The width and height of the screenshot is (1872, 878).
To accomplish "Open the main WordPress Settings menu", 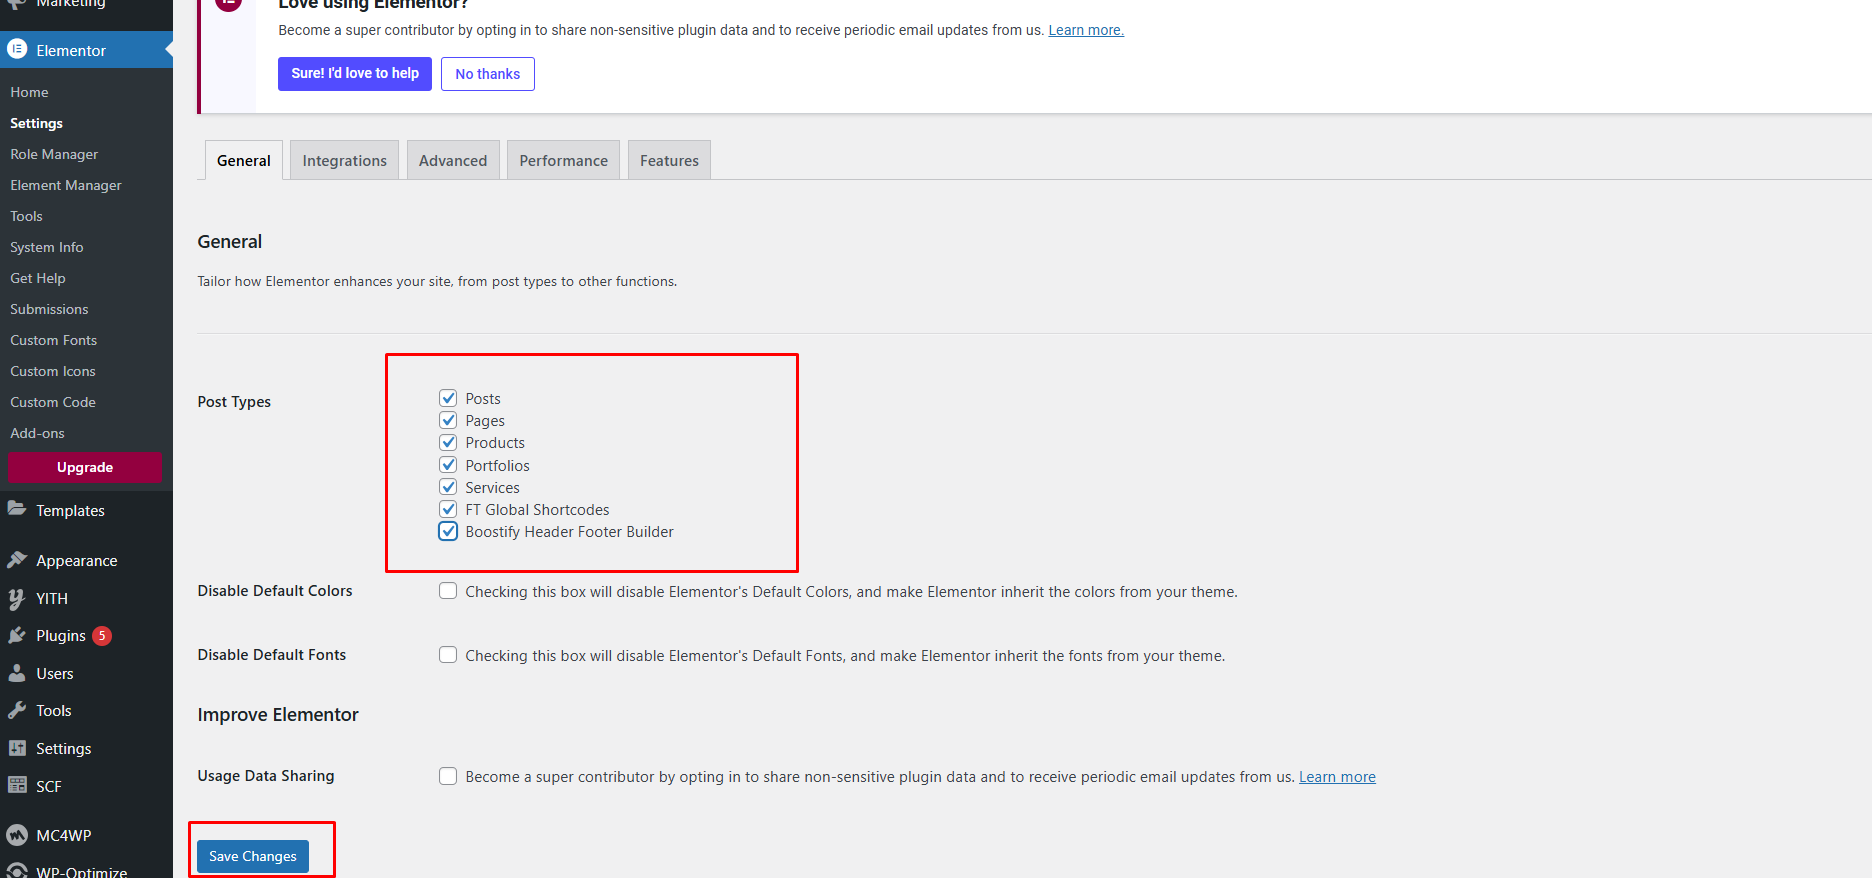I will pos(86,748).
